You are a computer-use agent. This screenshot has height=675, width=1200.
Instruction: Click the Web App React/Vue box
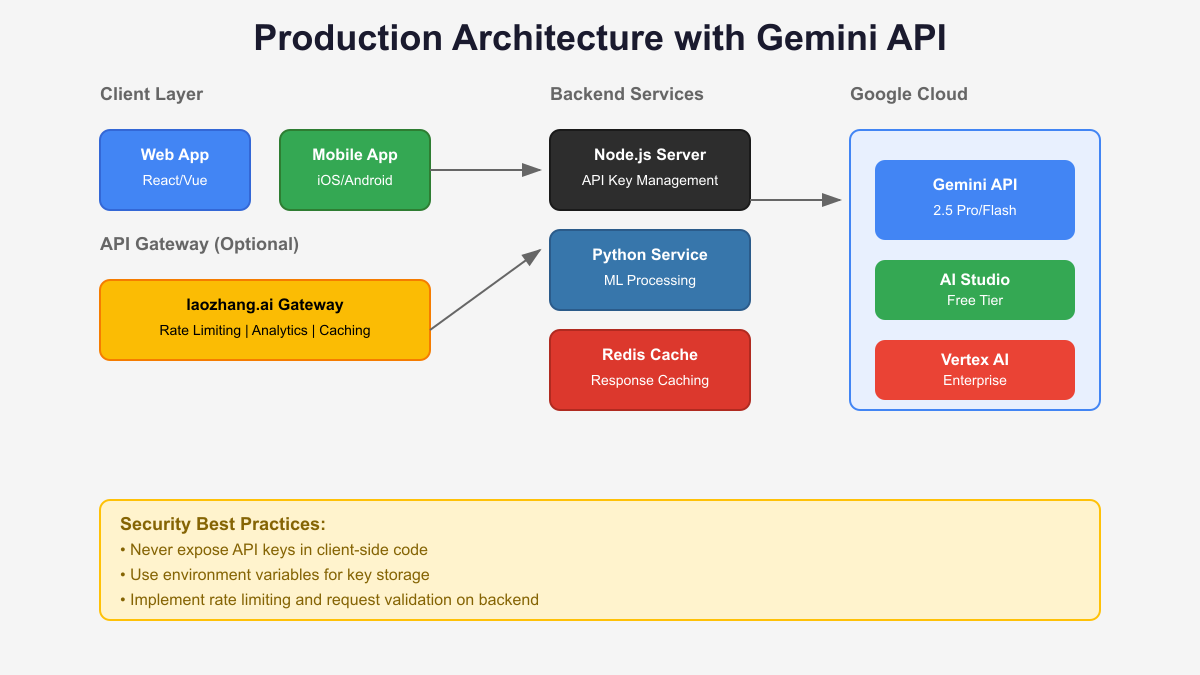(x=175, y=170)
